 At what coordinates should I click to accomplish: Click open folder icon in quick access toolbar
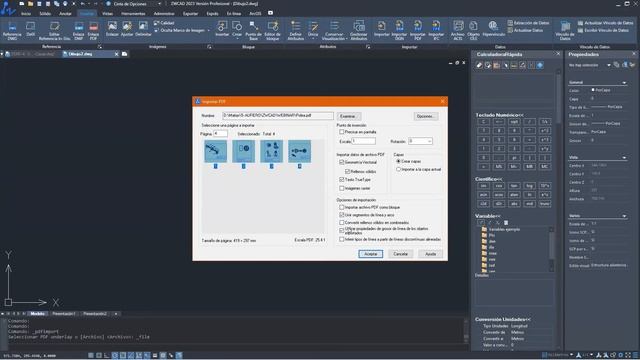click(x=31, y=4)
